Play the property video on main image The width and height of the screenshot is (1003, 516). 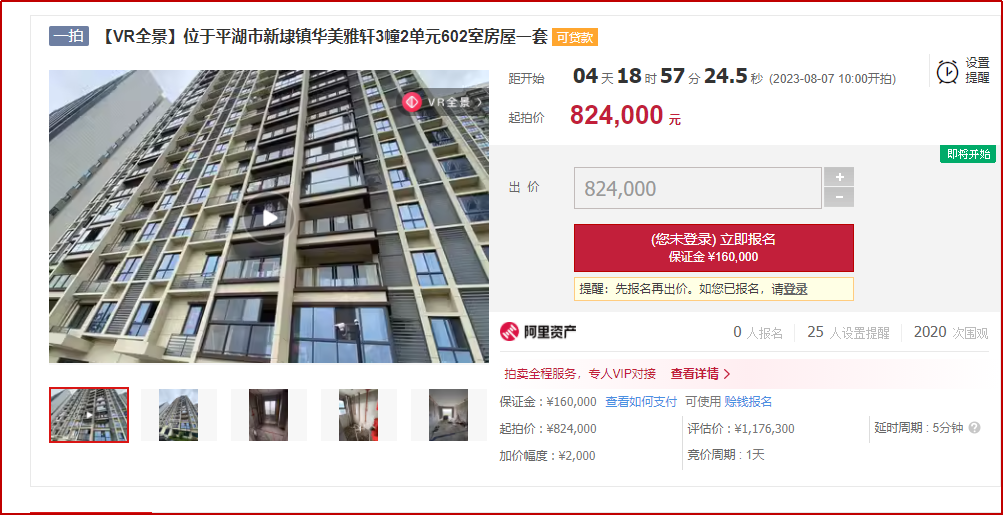tap(270, 218)
